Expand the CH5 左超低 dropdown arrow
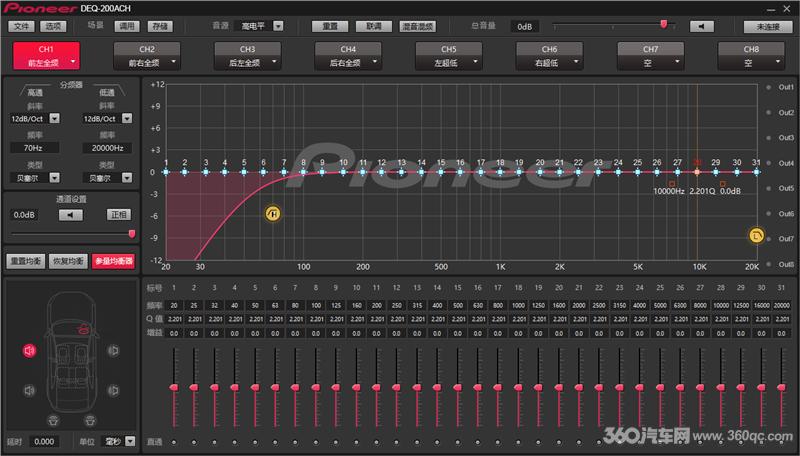Screen dimensions: 800x456 (476, 62)
